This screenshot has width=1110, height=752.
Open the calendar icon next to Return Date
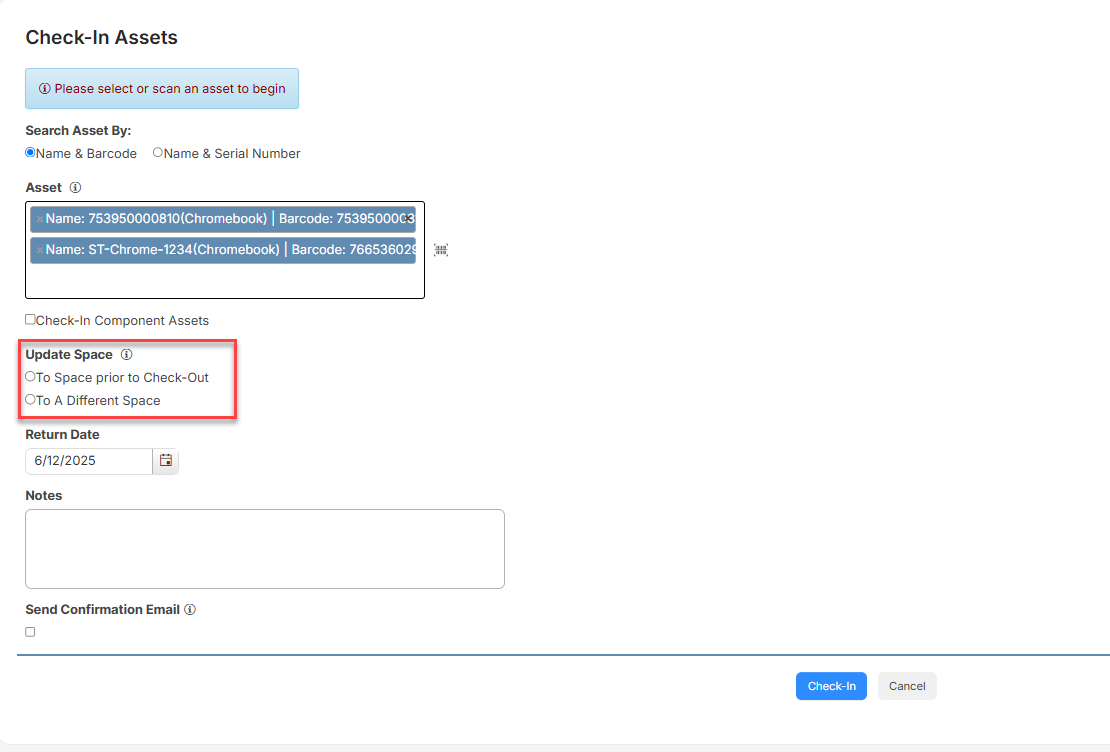point(165,461)
